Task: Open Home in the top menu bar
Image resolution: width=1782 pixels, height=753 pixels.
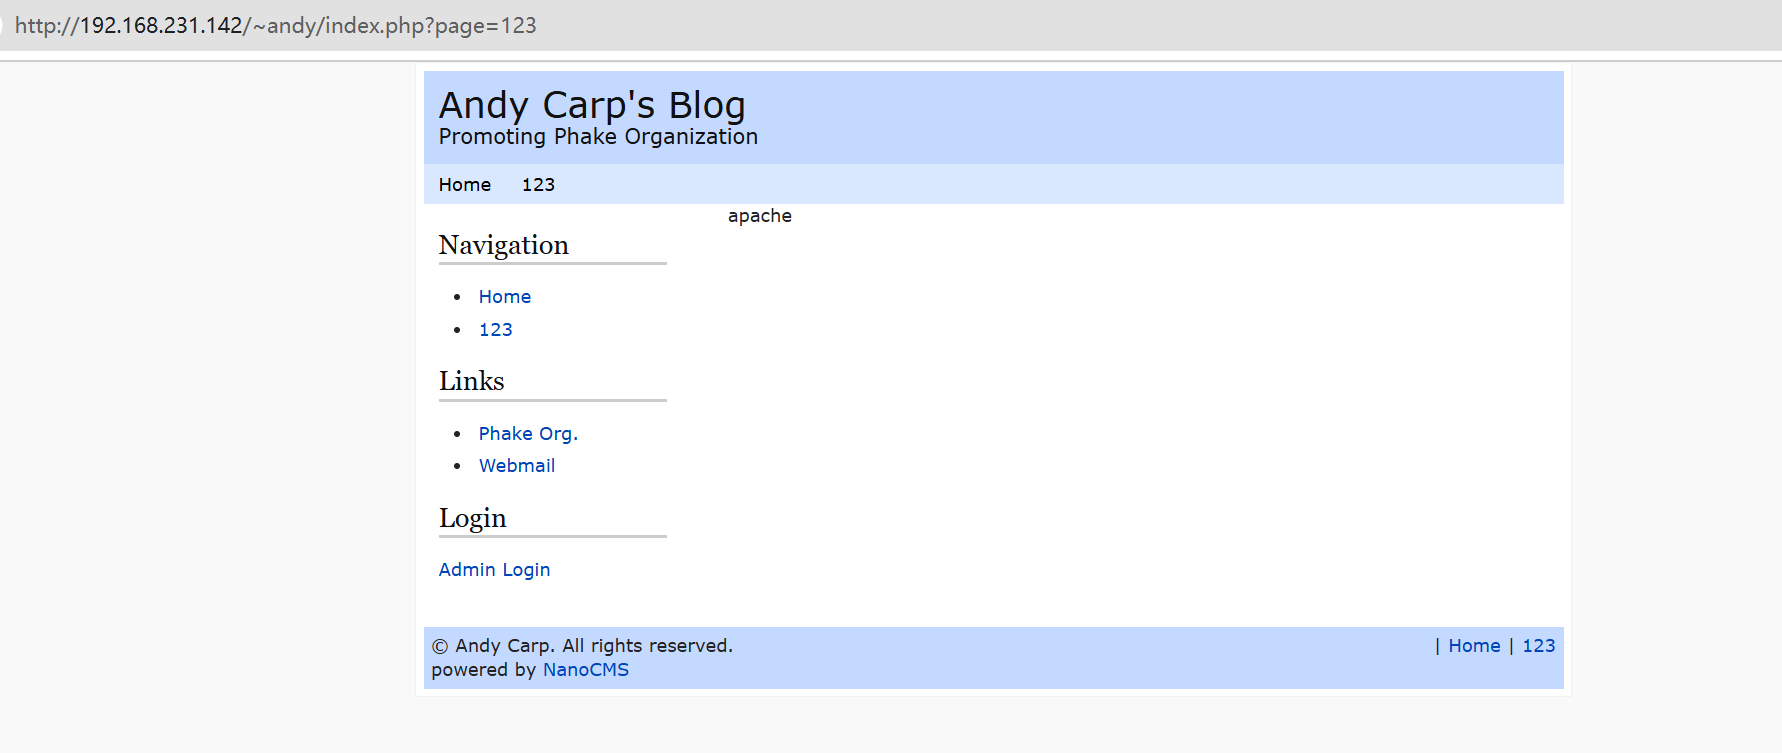Action: point(465,185)
